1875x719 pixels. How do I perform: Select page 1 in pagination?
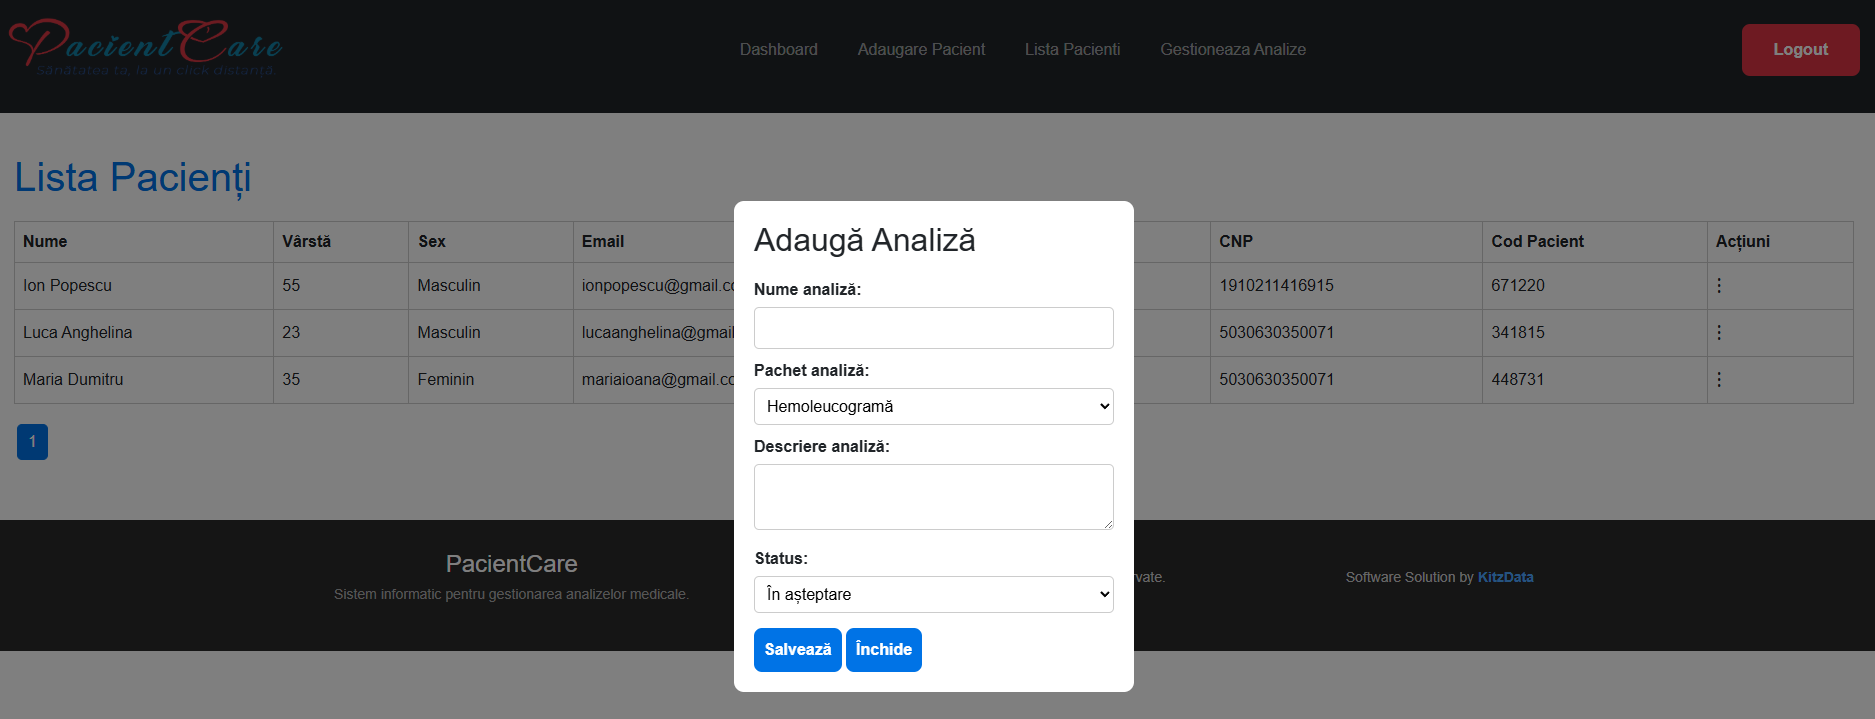[32, 442]
